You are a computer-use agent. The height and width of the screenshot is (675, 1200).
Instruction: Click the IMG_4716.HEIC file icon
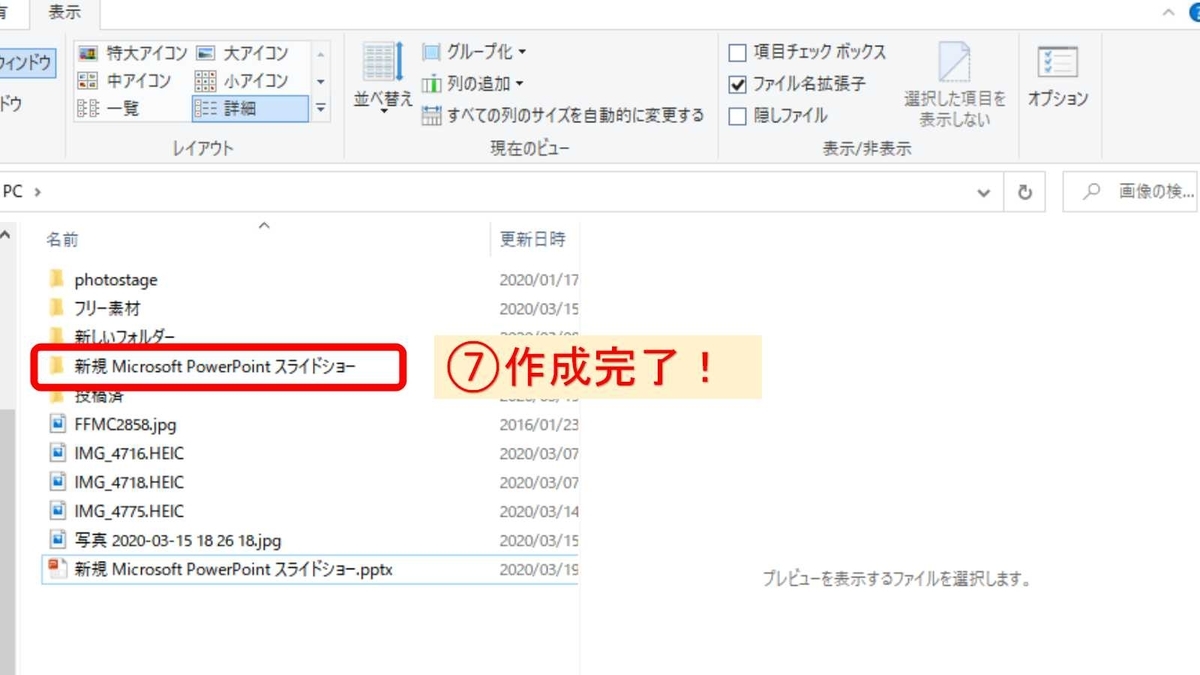(57, 453)
